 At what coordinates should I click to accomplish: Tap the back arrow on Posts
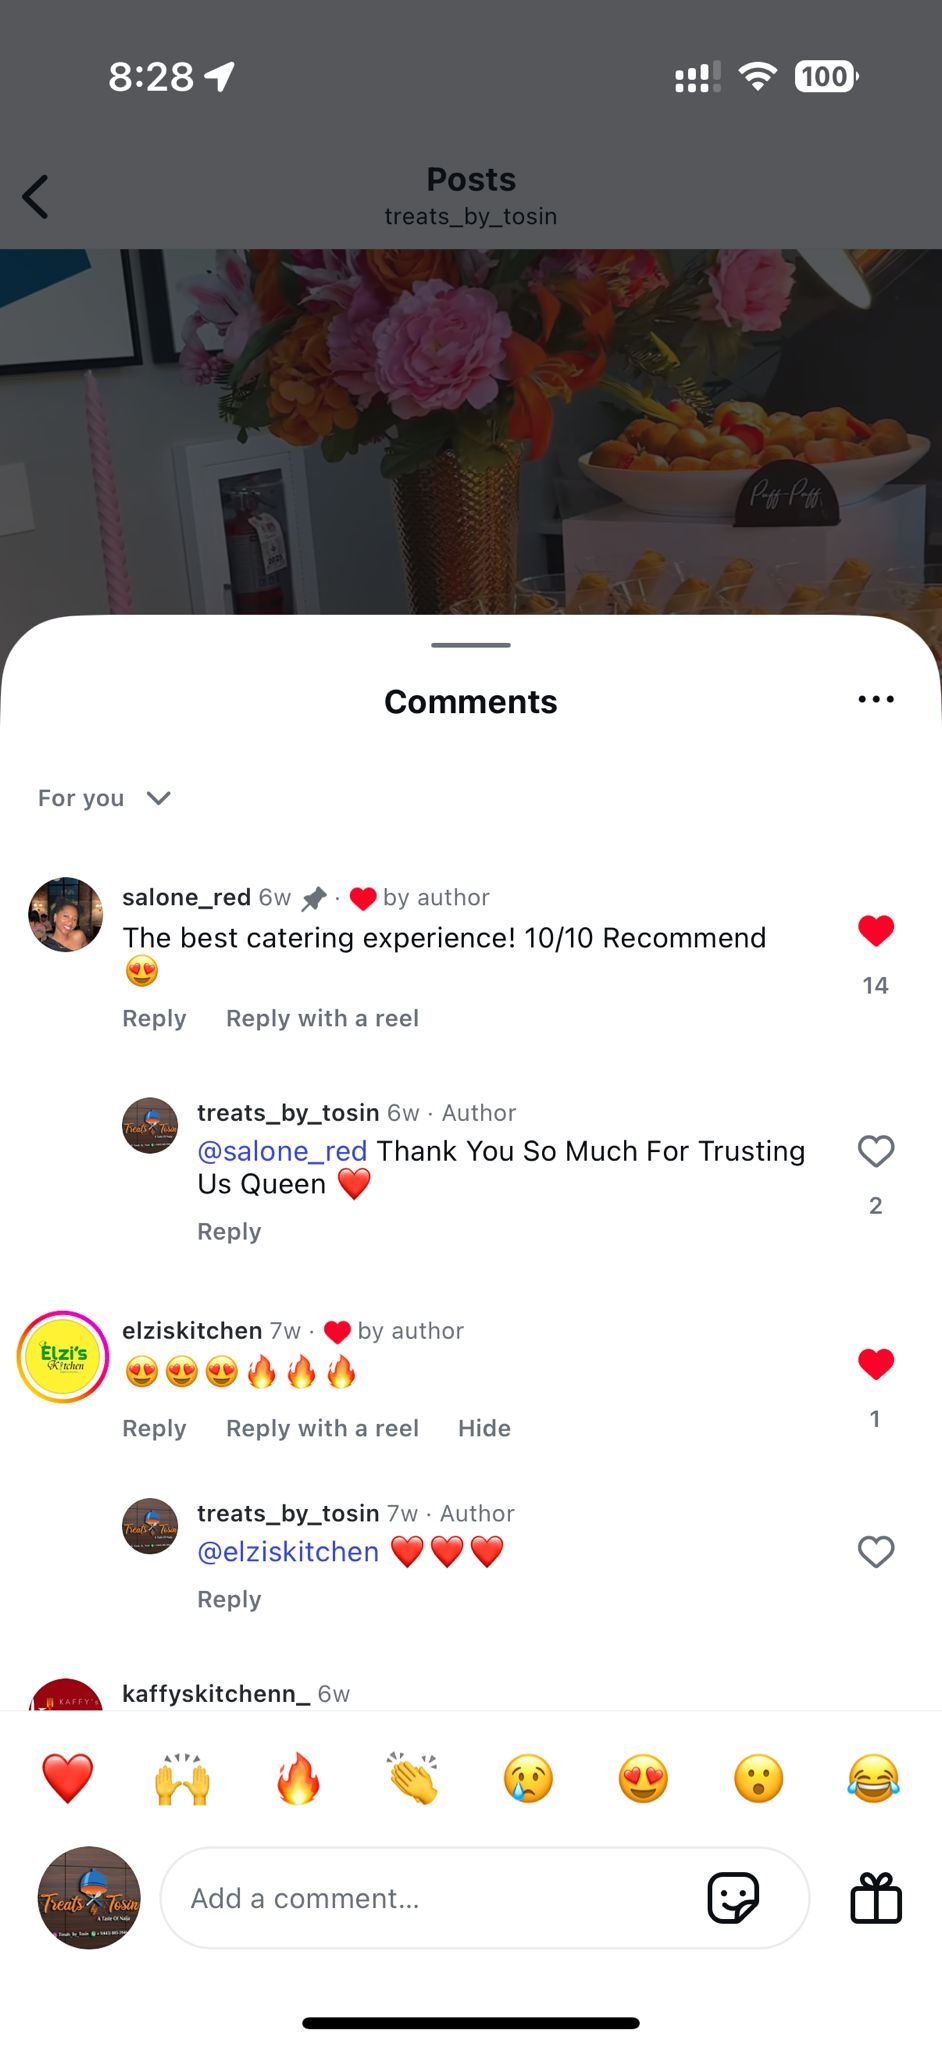[36, 197]
